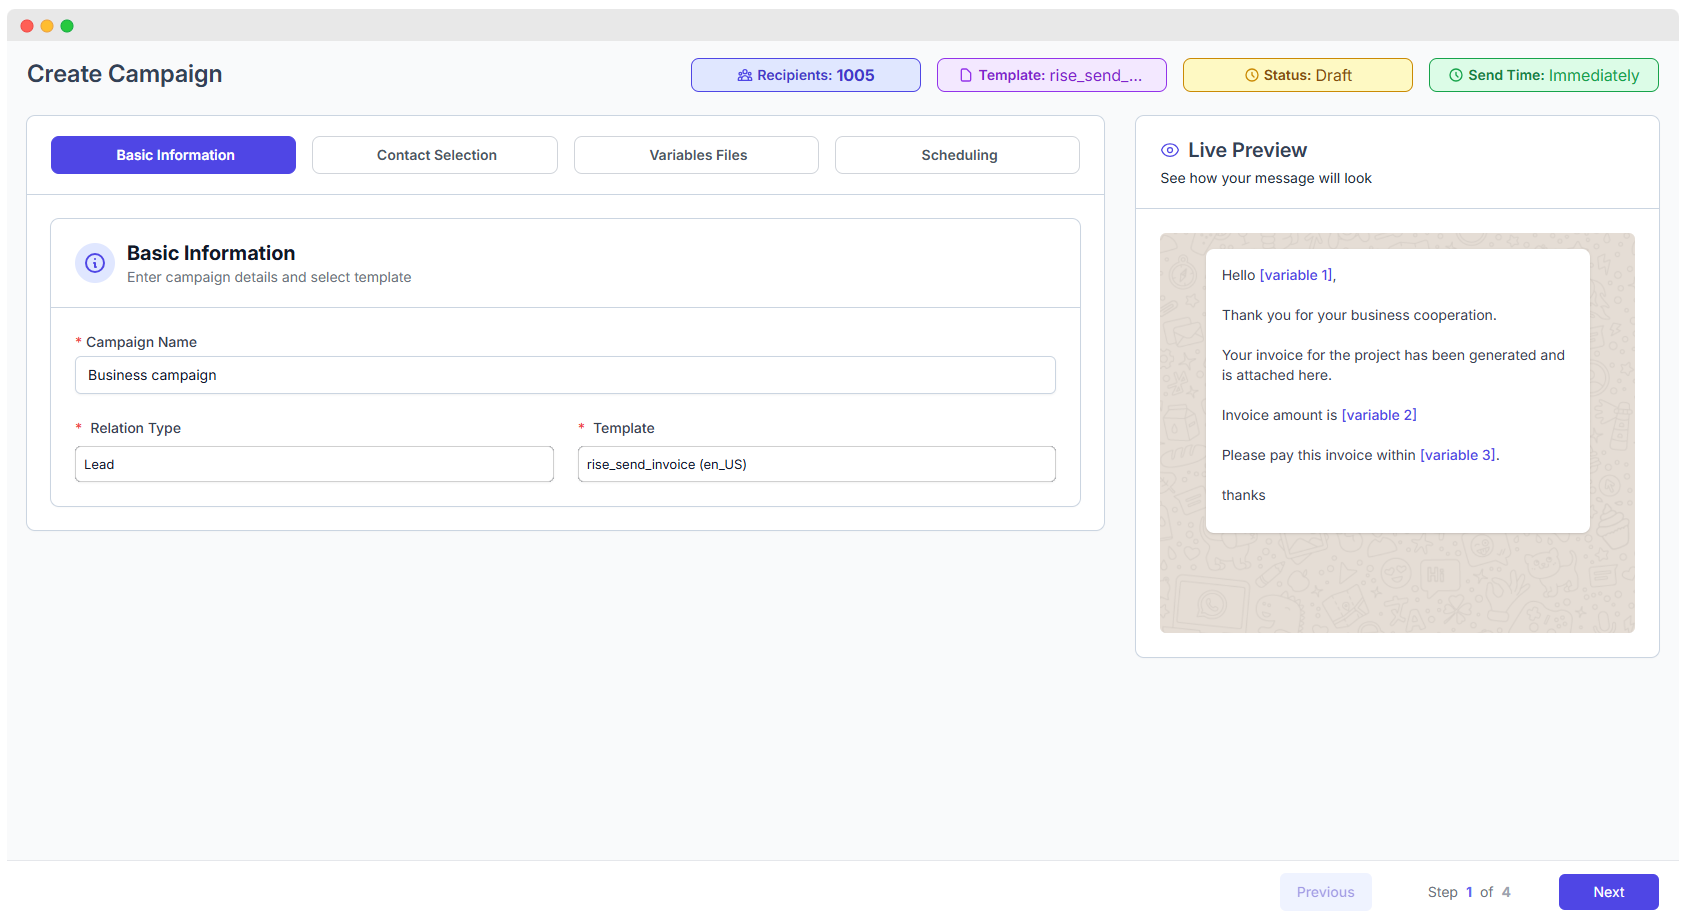The image size is (1686, 923).
Task: Click inside the Campaign Name field
Action: [565, 375]
